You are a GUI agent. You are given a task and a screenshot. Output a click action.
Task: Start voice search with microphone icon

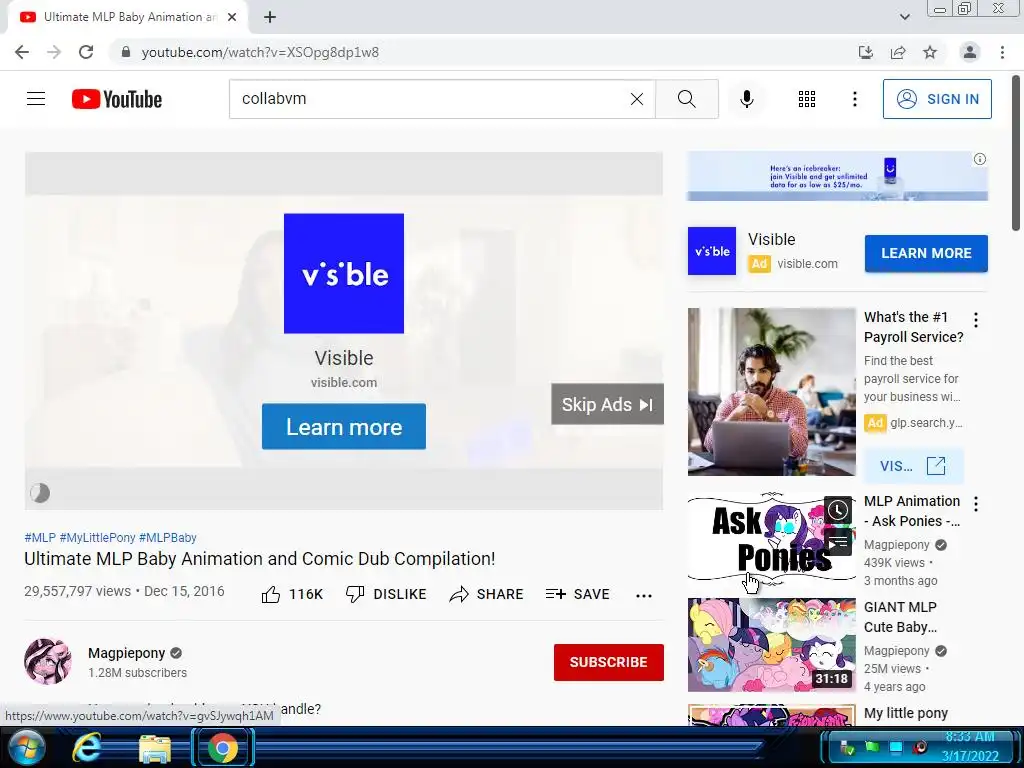(x=747, y=99)
